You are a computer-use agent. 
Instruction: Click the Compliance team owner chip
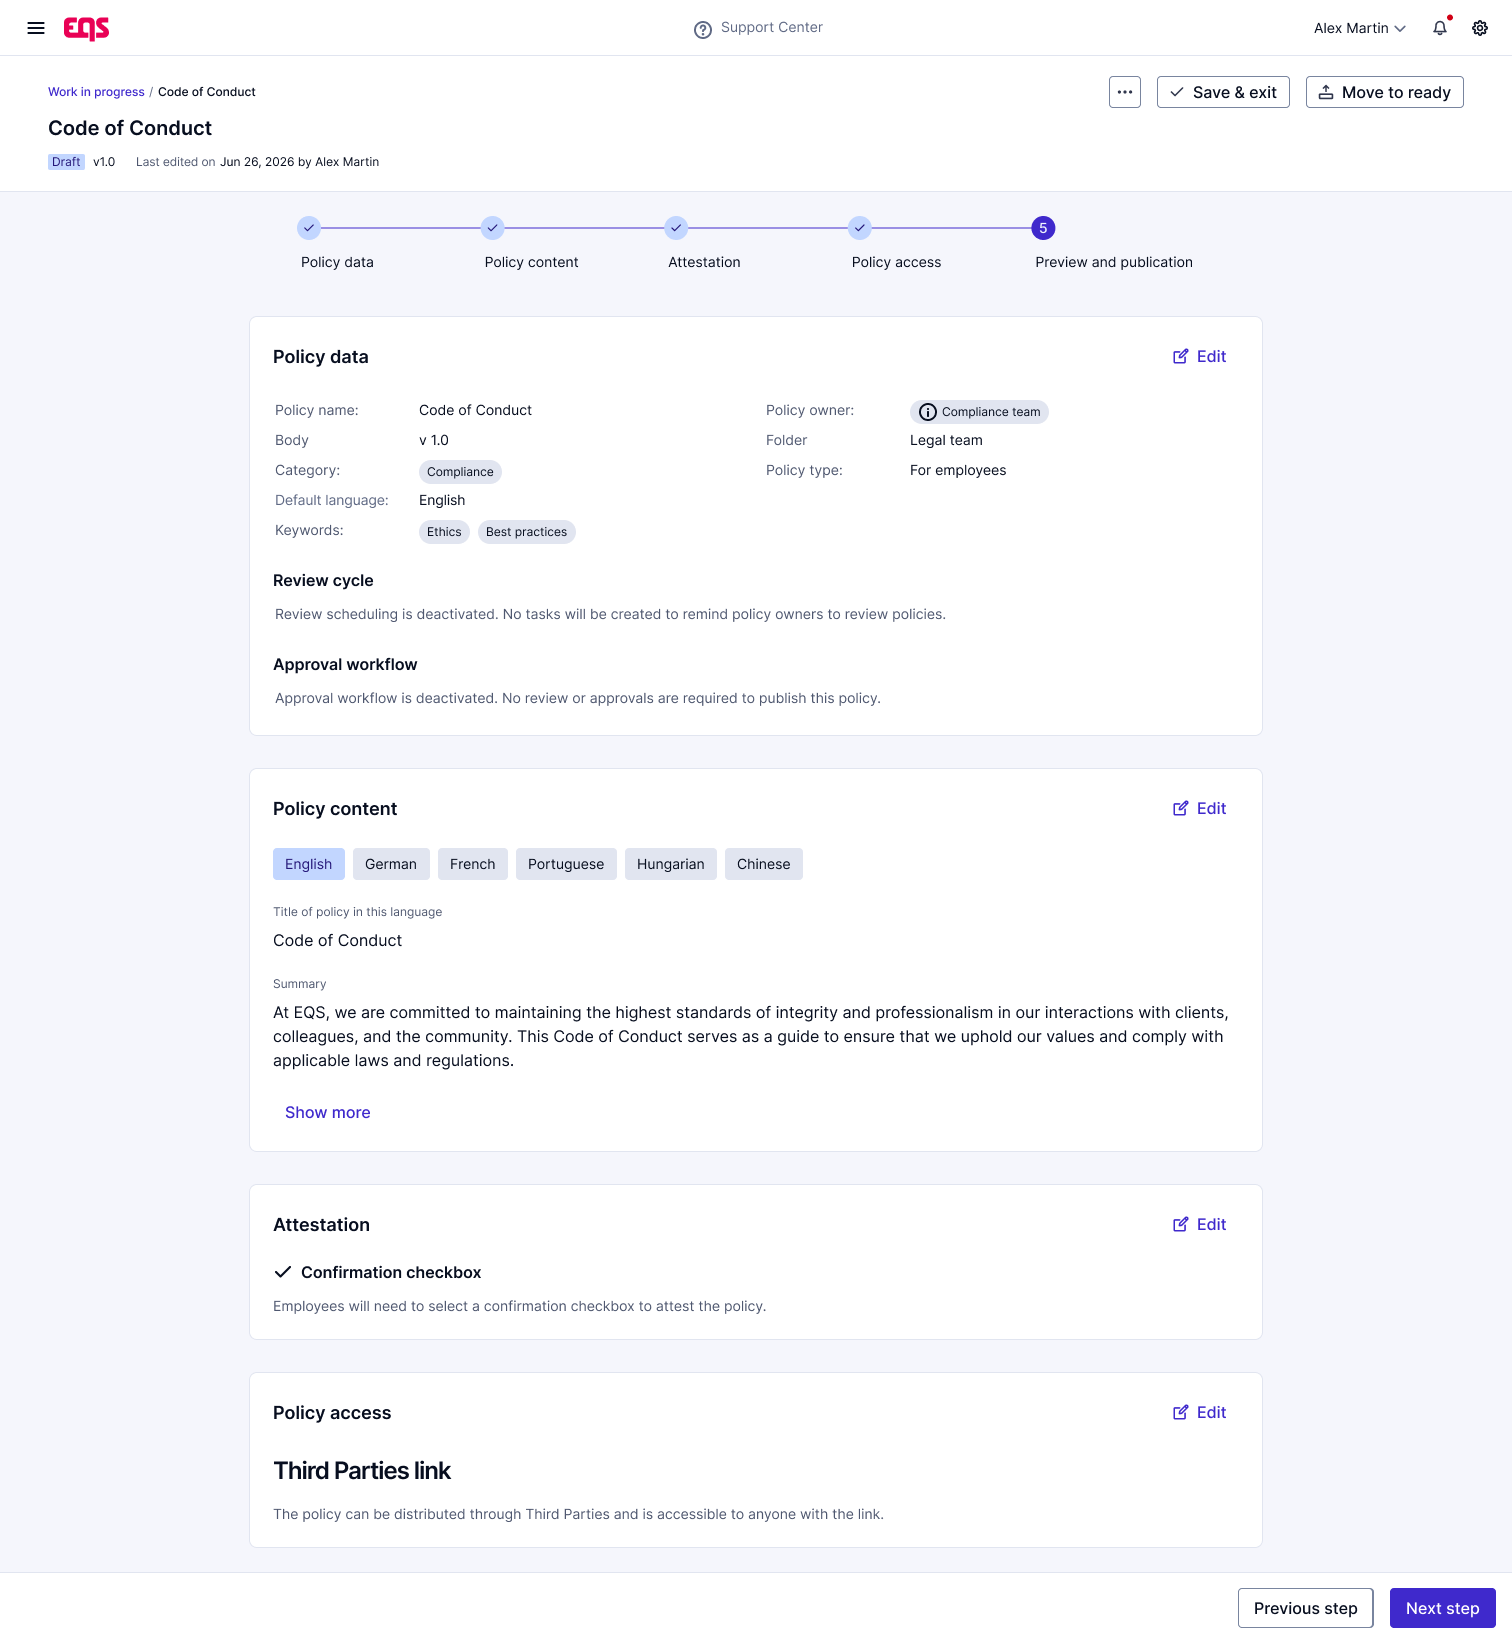[x=979, y=412]
